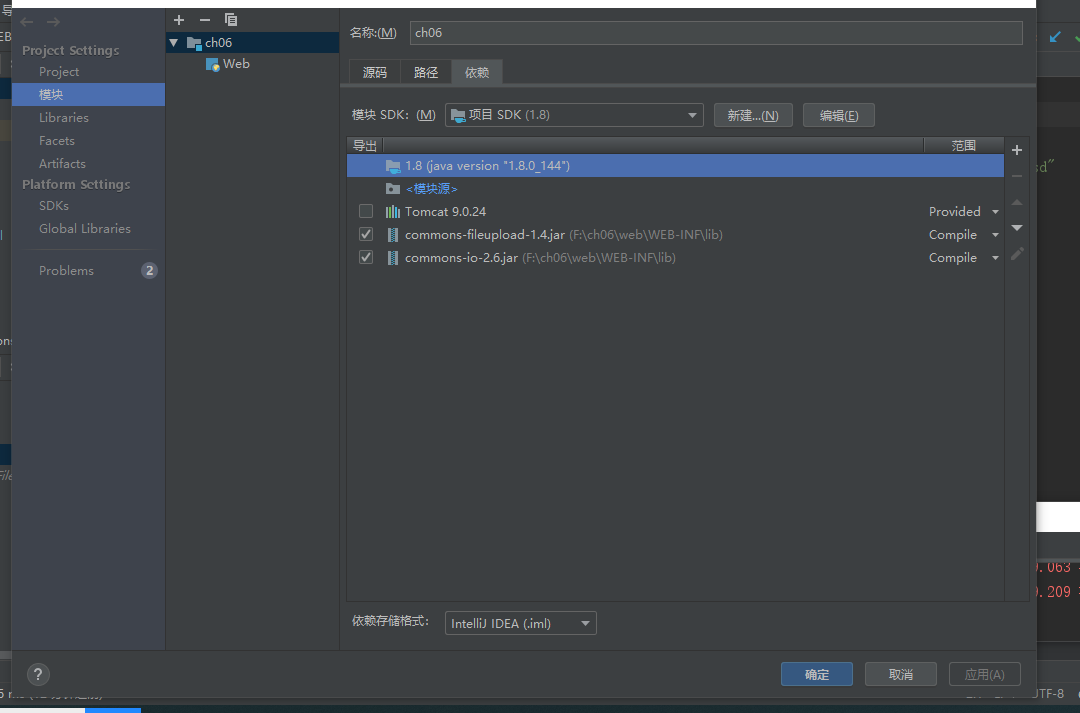Move dependency up arrow
This screenshot has width=1080, height=713.
pos(1017,203)
